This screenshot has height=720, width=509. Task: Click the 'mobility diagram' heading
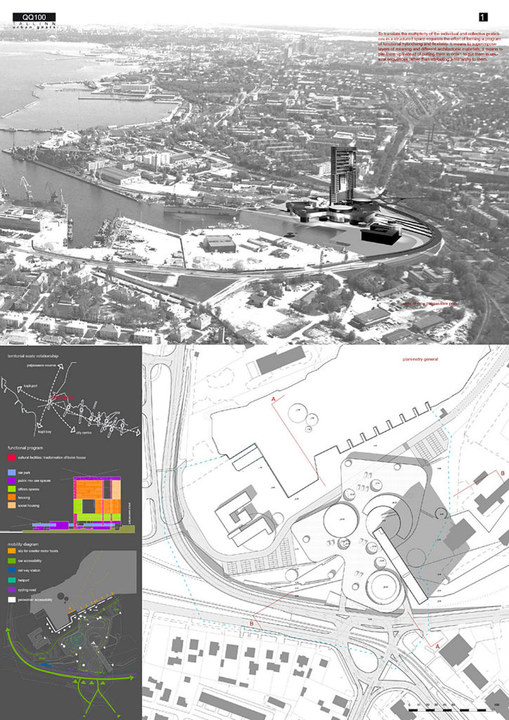[23, 544]
